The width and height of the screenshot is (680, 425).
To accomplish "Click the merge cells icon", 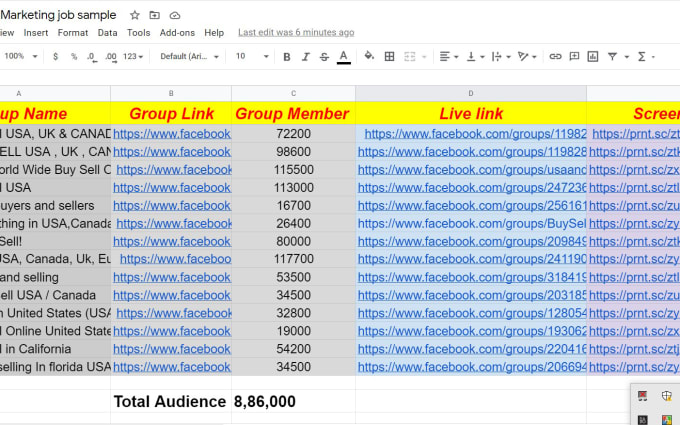I will click(409, 56).
